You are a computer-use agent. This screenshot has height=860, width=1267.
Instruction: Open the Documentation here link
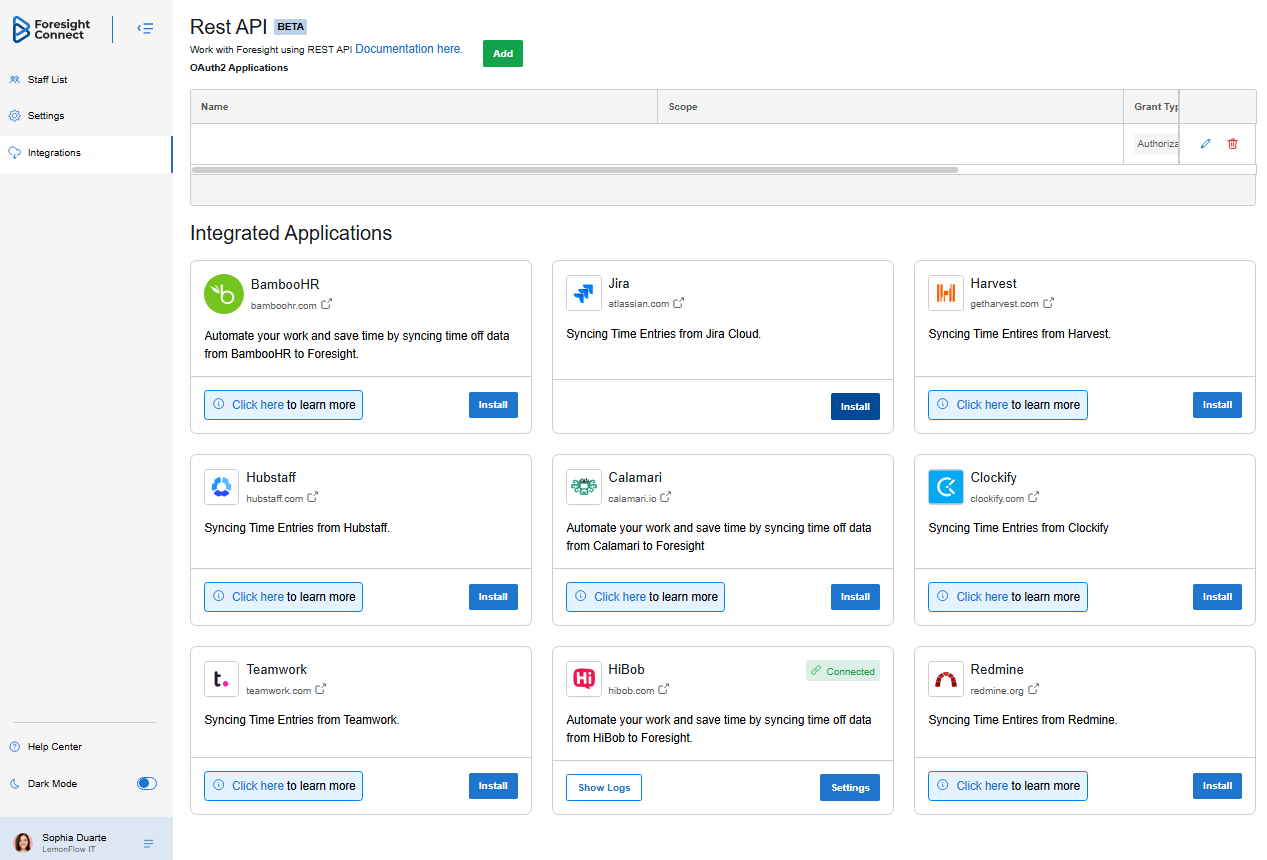tap(409, 49)
